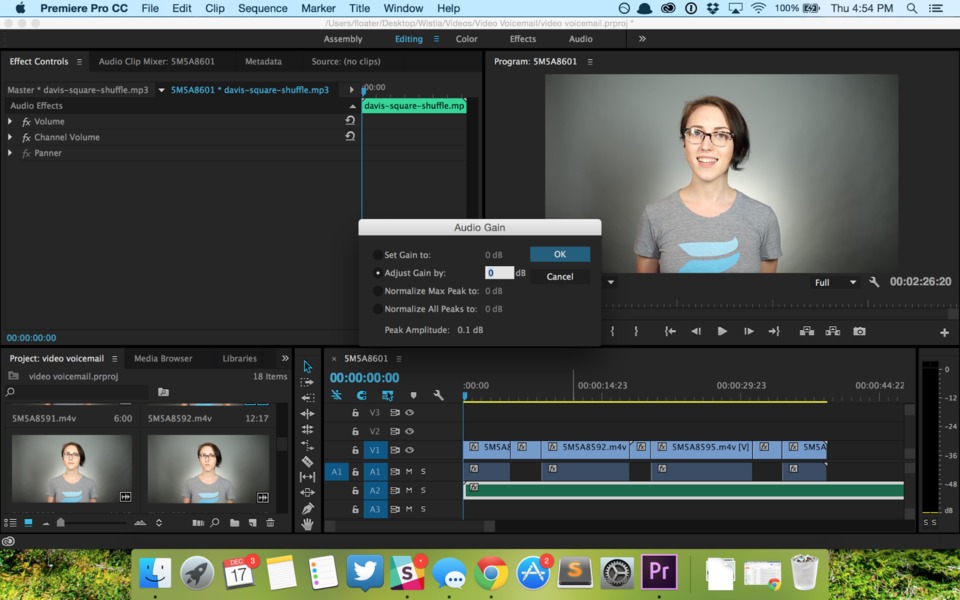Choose 'Normalize Max Peak to' radio button
Viewport: 960px width, 600px height.
[x=378, y=291]
